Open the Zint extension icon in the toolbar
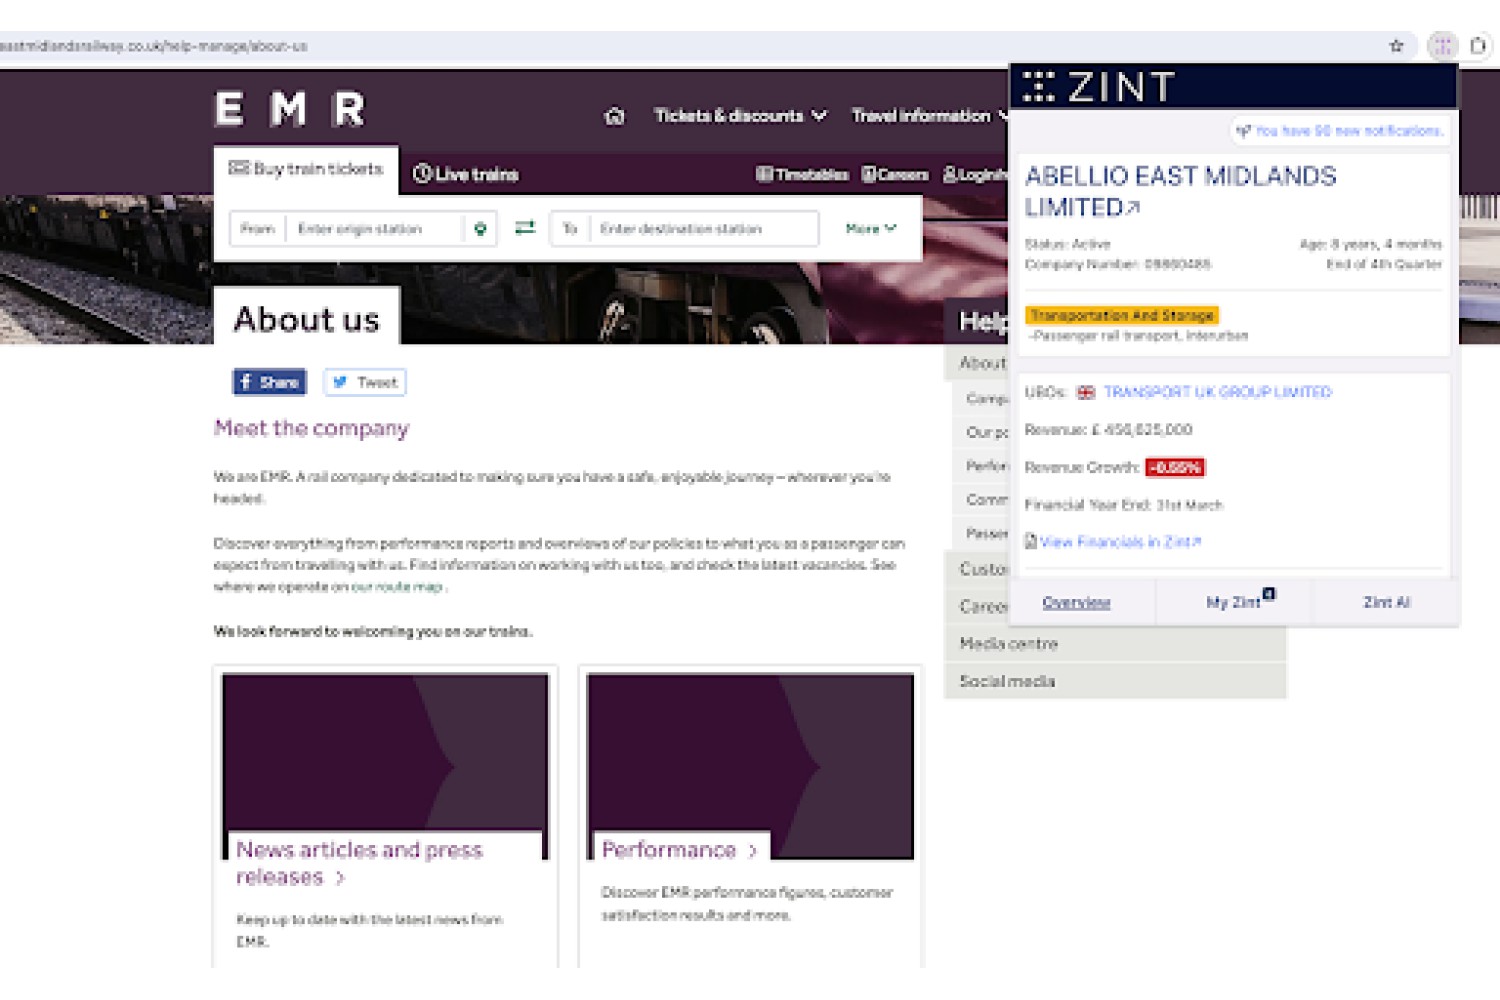Viewport: 1500px width, 1000px height. (x=1442, y=46)
